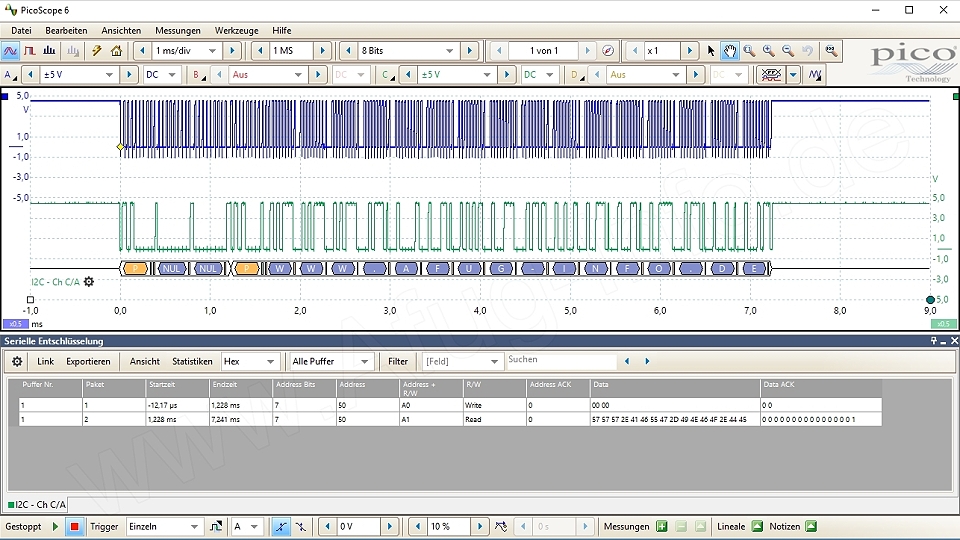Increase timebase with right arrow stepper
This screenshot has height=540, width=960.
pyautogui.click(x=232, y=51)
